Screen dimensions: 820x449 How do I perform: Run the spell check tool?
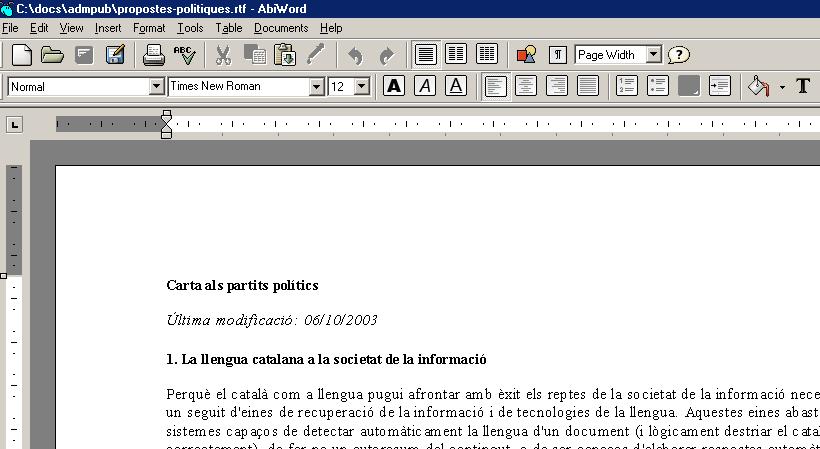[184, 55]
